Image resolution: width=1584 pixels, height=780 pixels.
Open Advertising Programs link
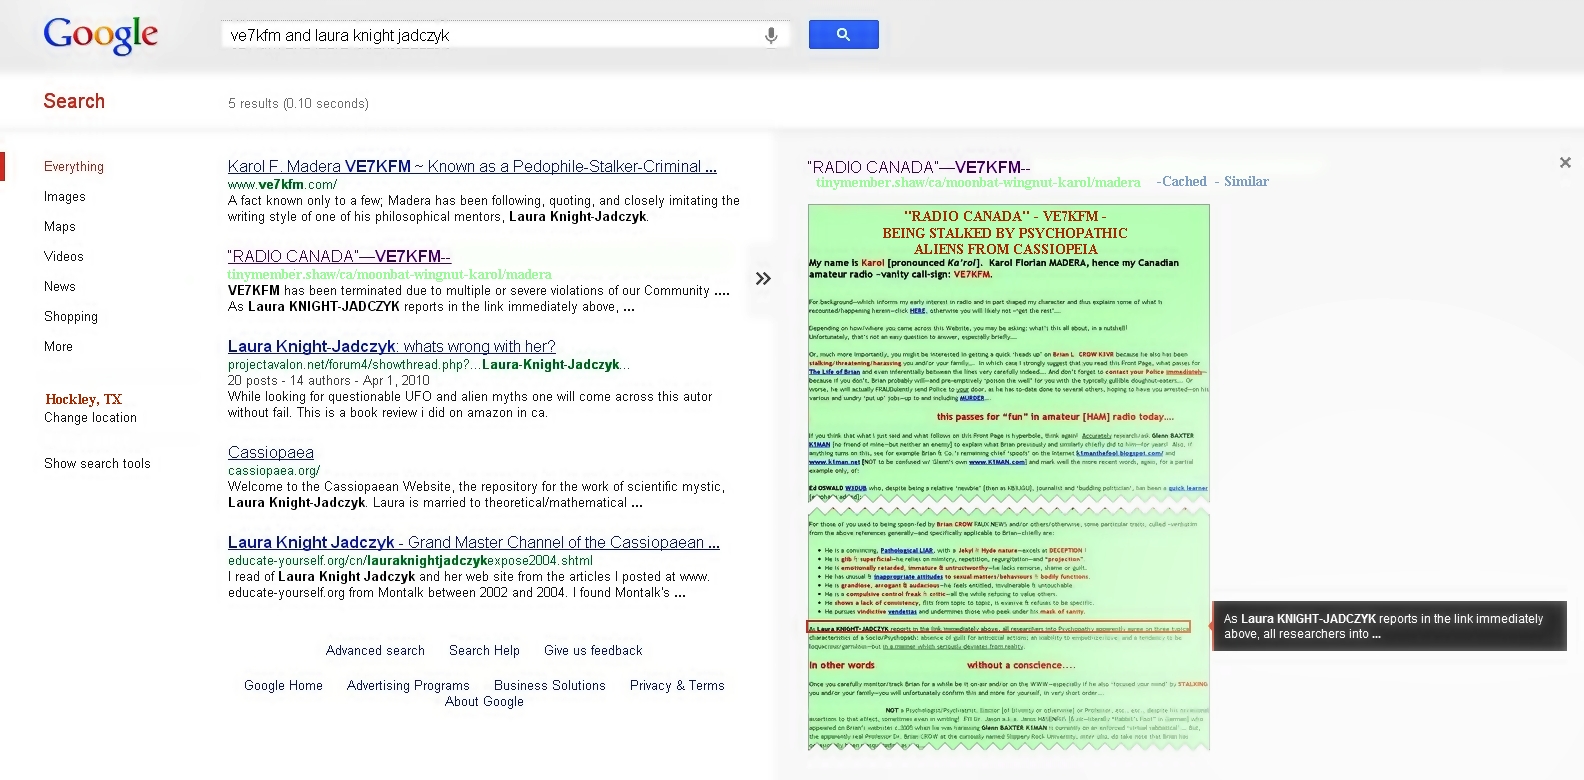[x=408, y=686]
